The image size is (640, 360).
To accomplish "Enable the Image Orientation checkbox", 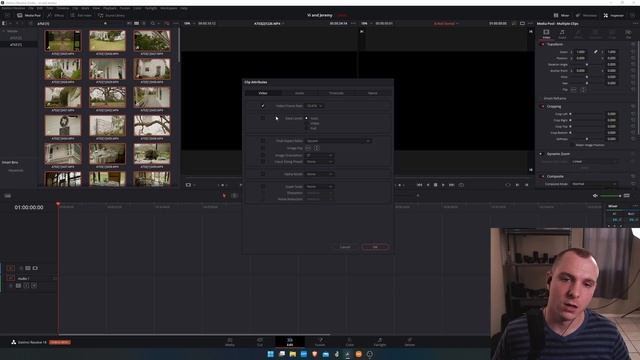I will point(263,156).
